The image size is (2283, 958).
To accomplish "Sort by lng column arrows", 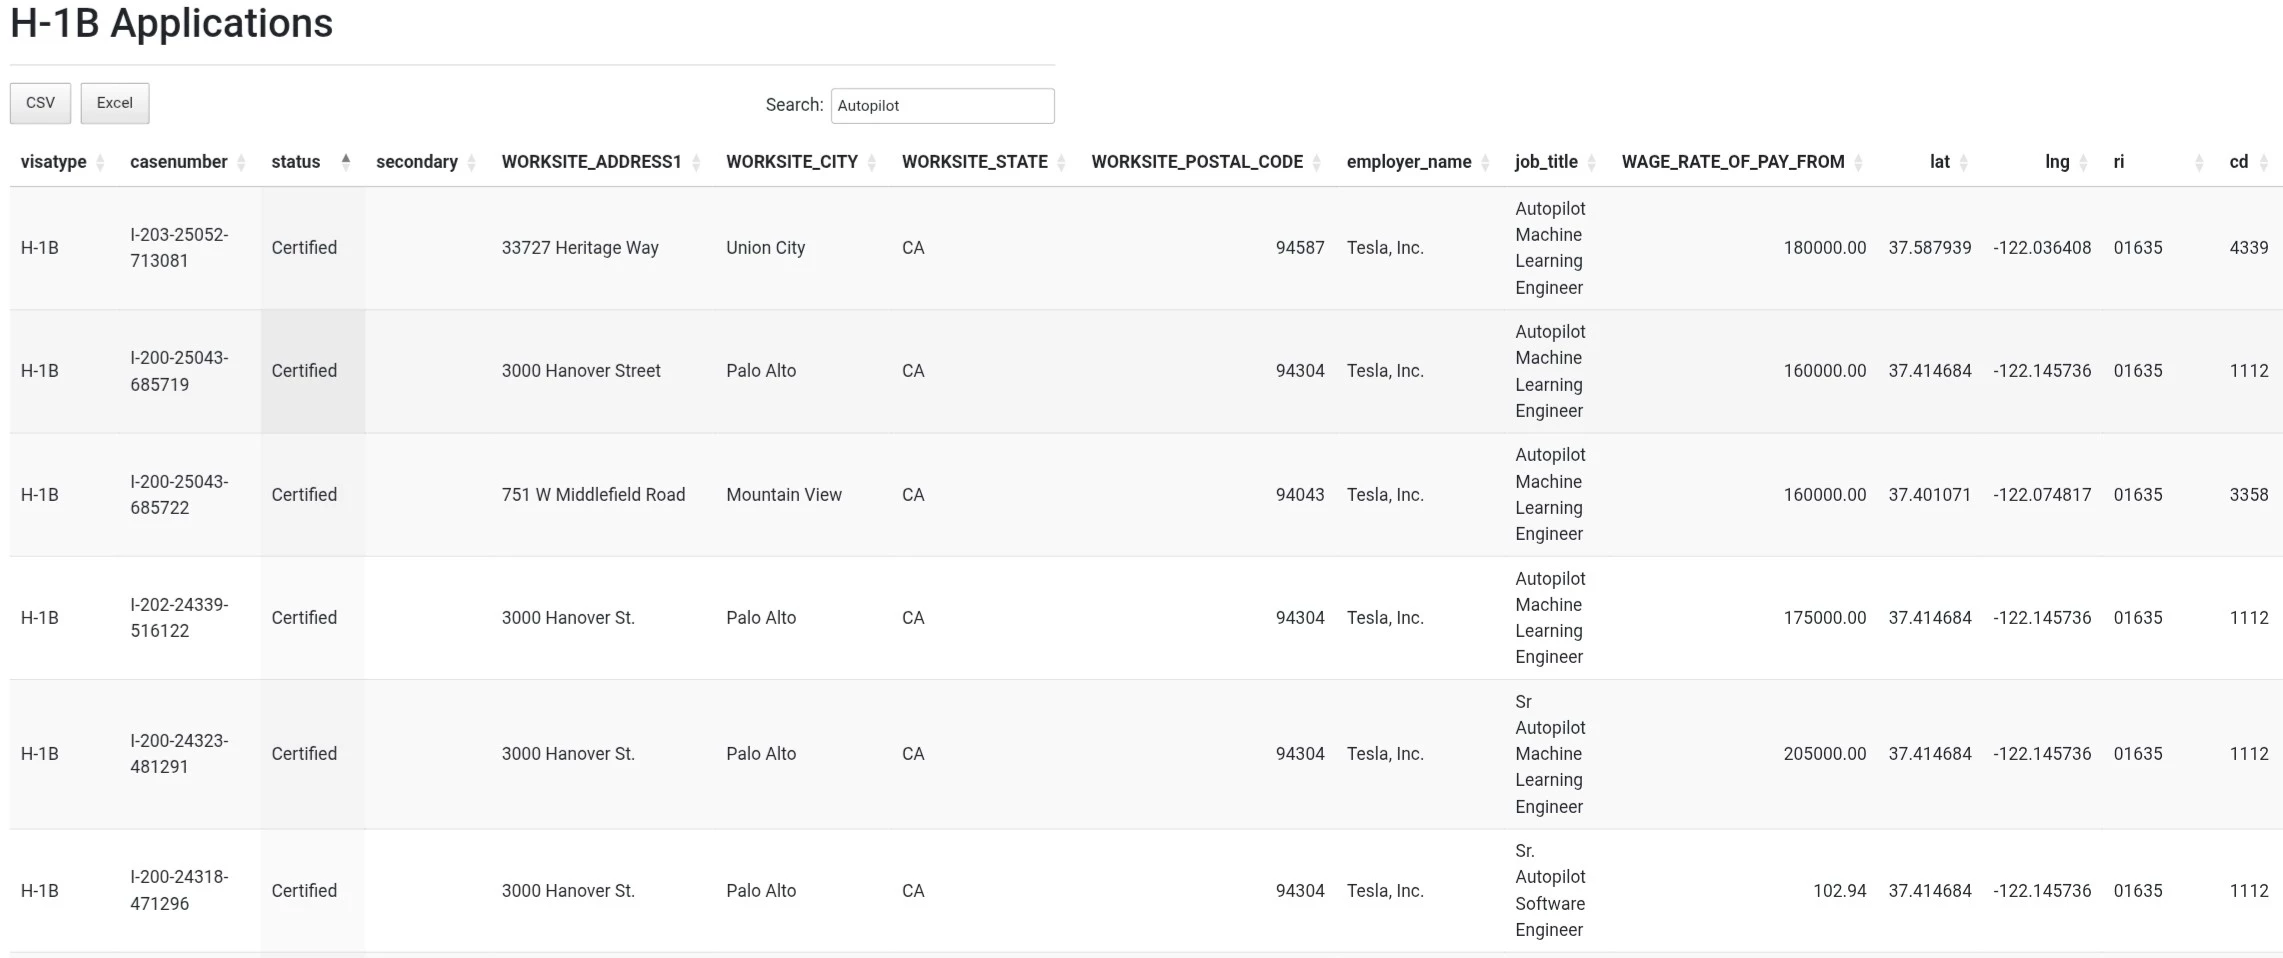I will pos(2083,162).
